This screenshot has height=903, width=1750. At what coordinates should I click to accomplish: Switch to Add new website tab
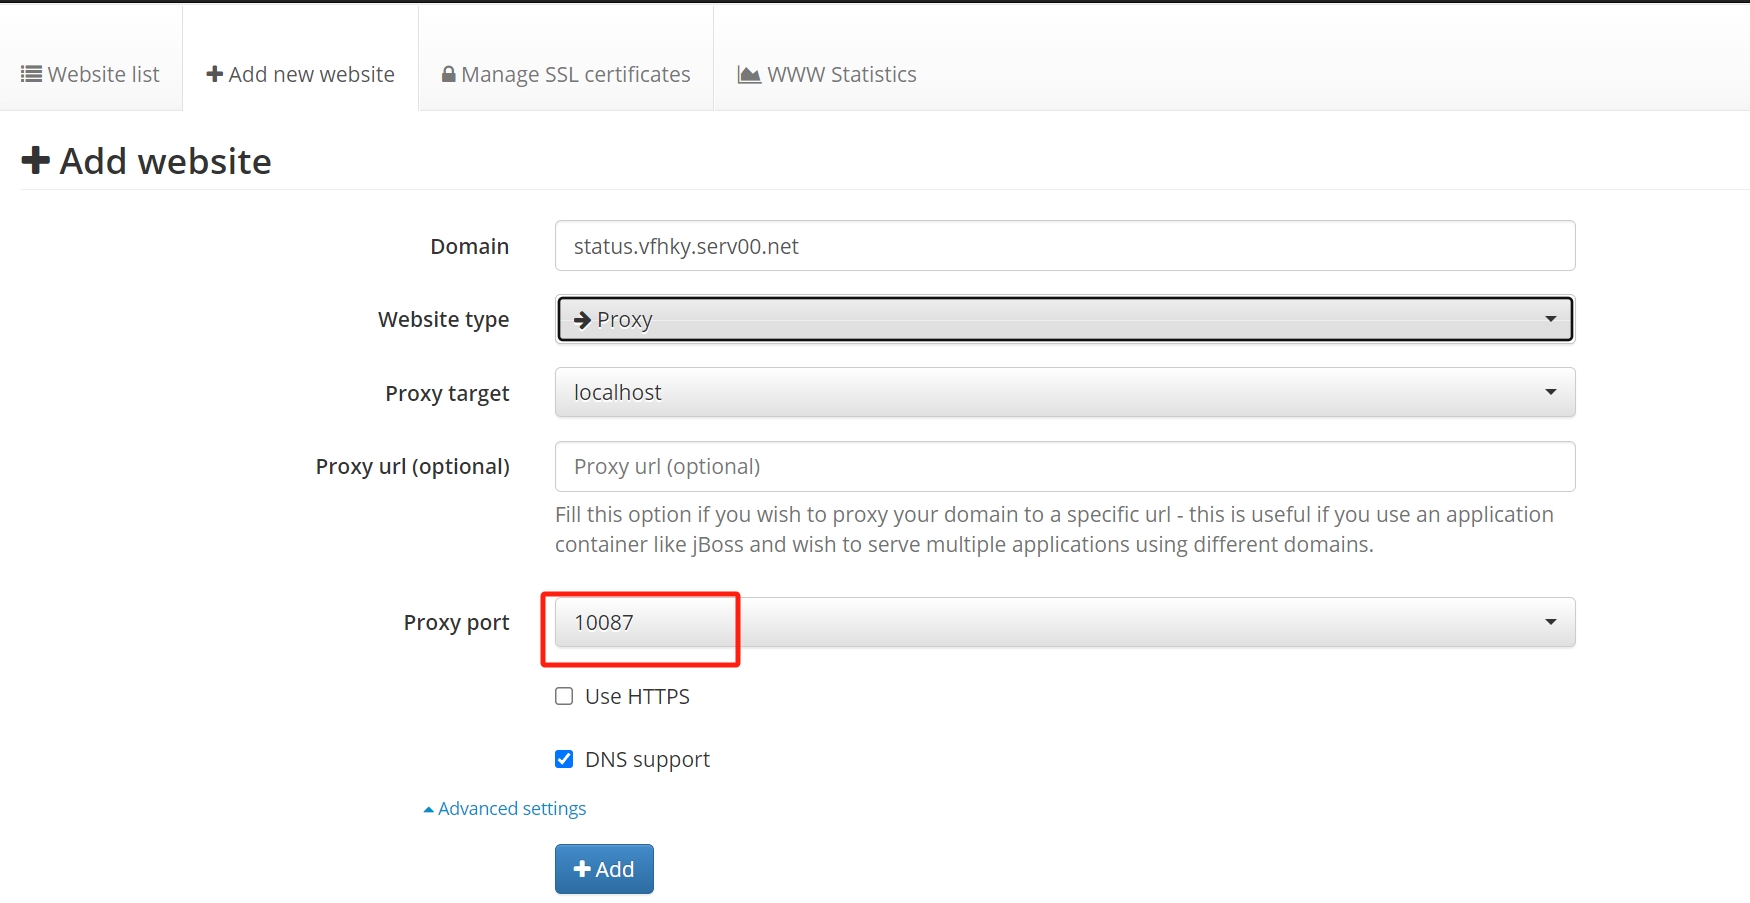pyautogui.click(x=300, y=75)
